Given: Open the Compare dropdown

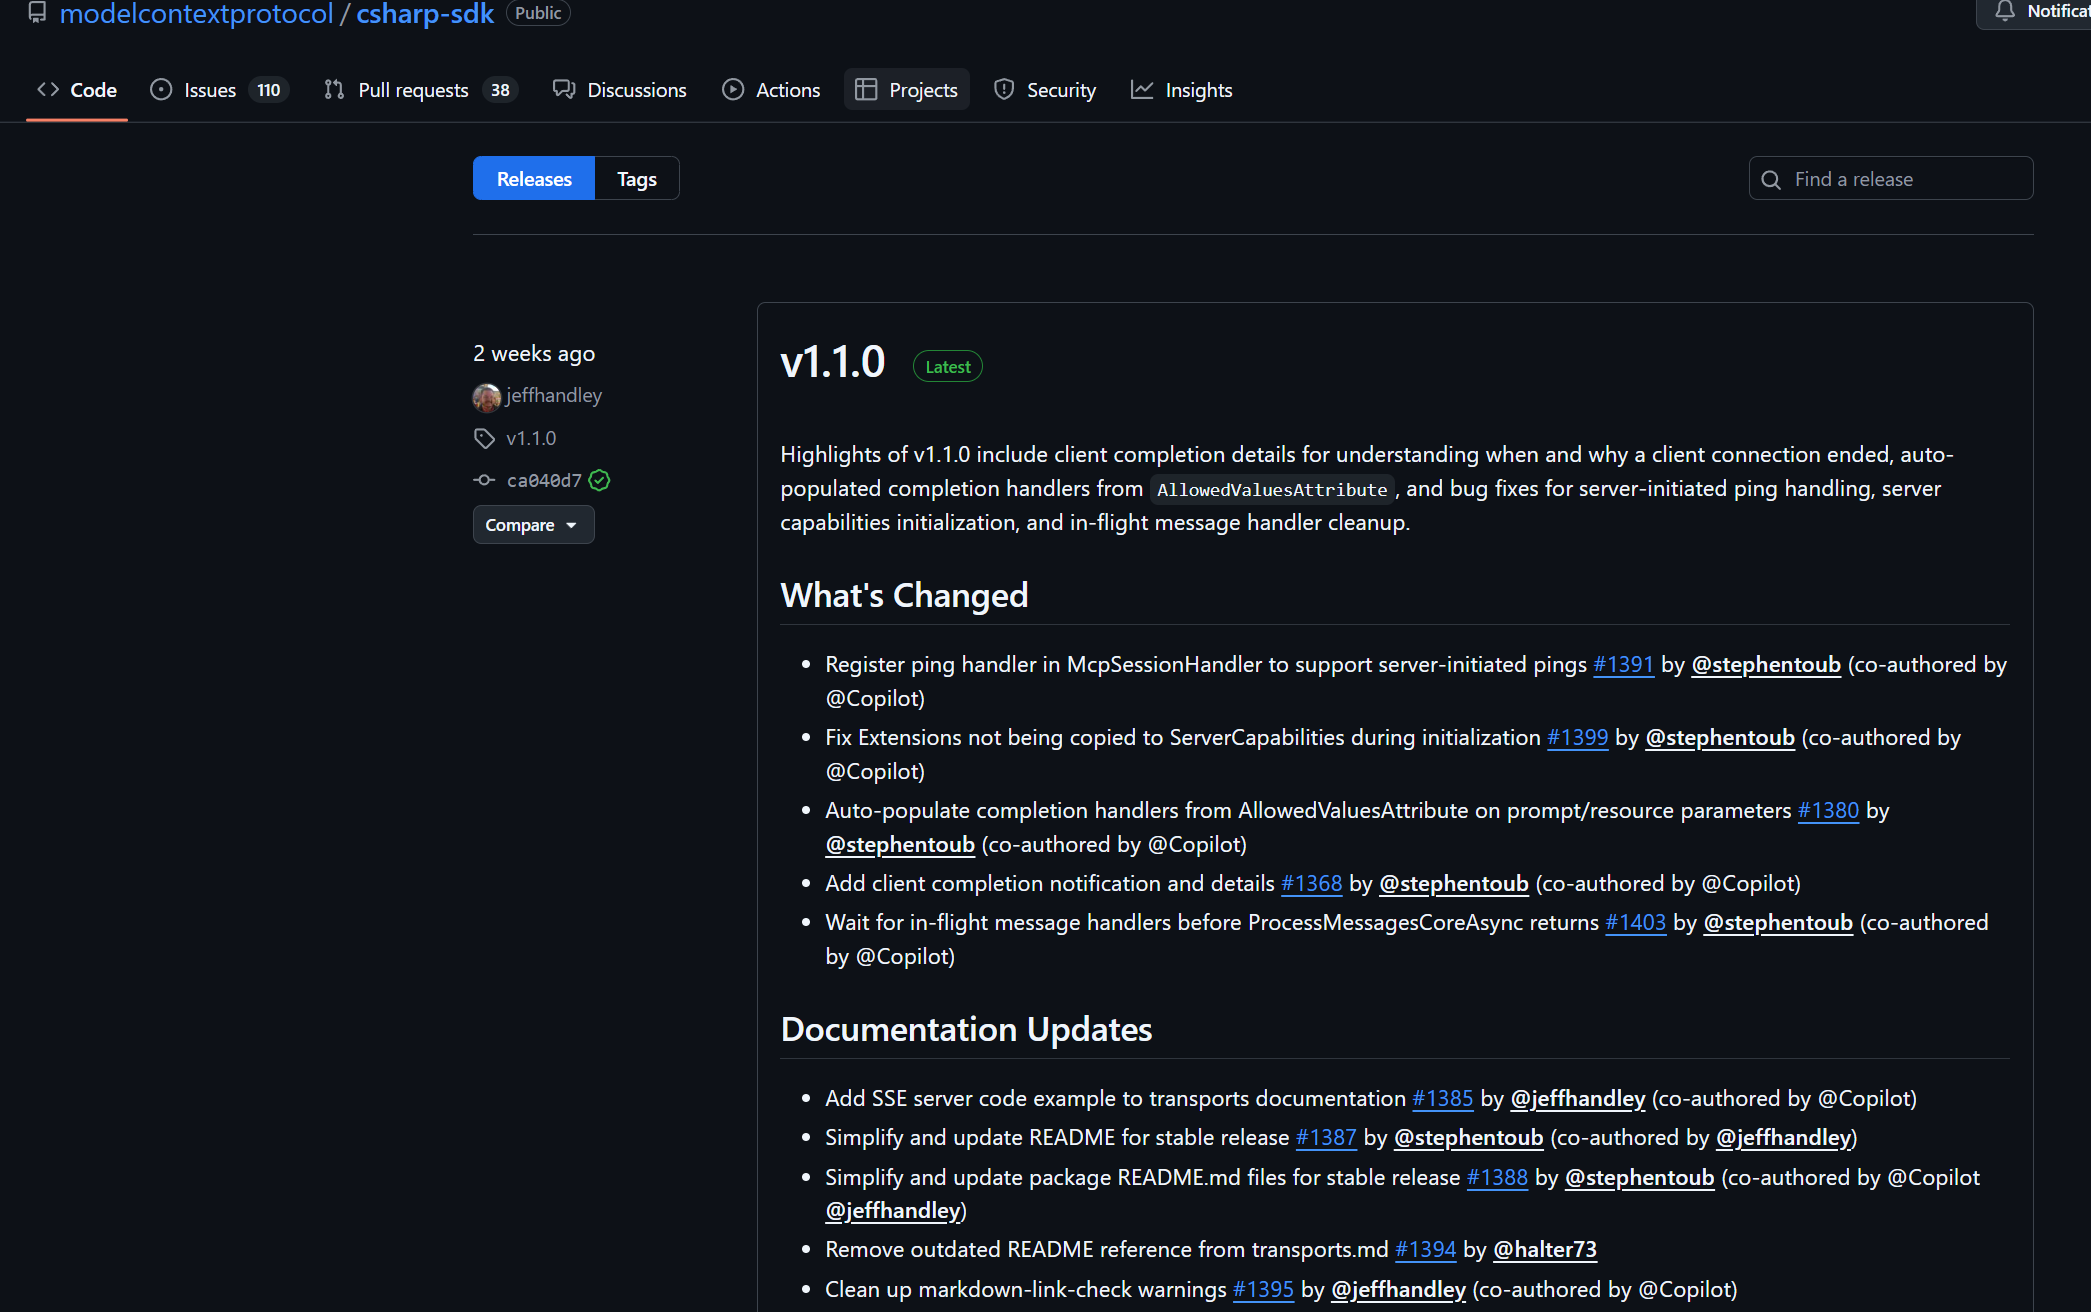Looking at the screenshot, I should pyautogui.click(x=533, y=525).
